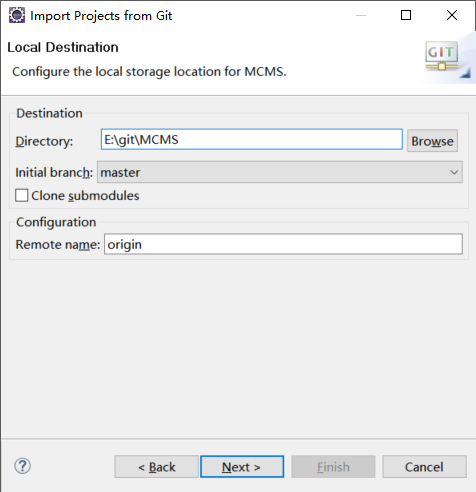Go to the Next wizard page
This screenshot has height=492, width=476.
point(242,467)
